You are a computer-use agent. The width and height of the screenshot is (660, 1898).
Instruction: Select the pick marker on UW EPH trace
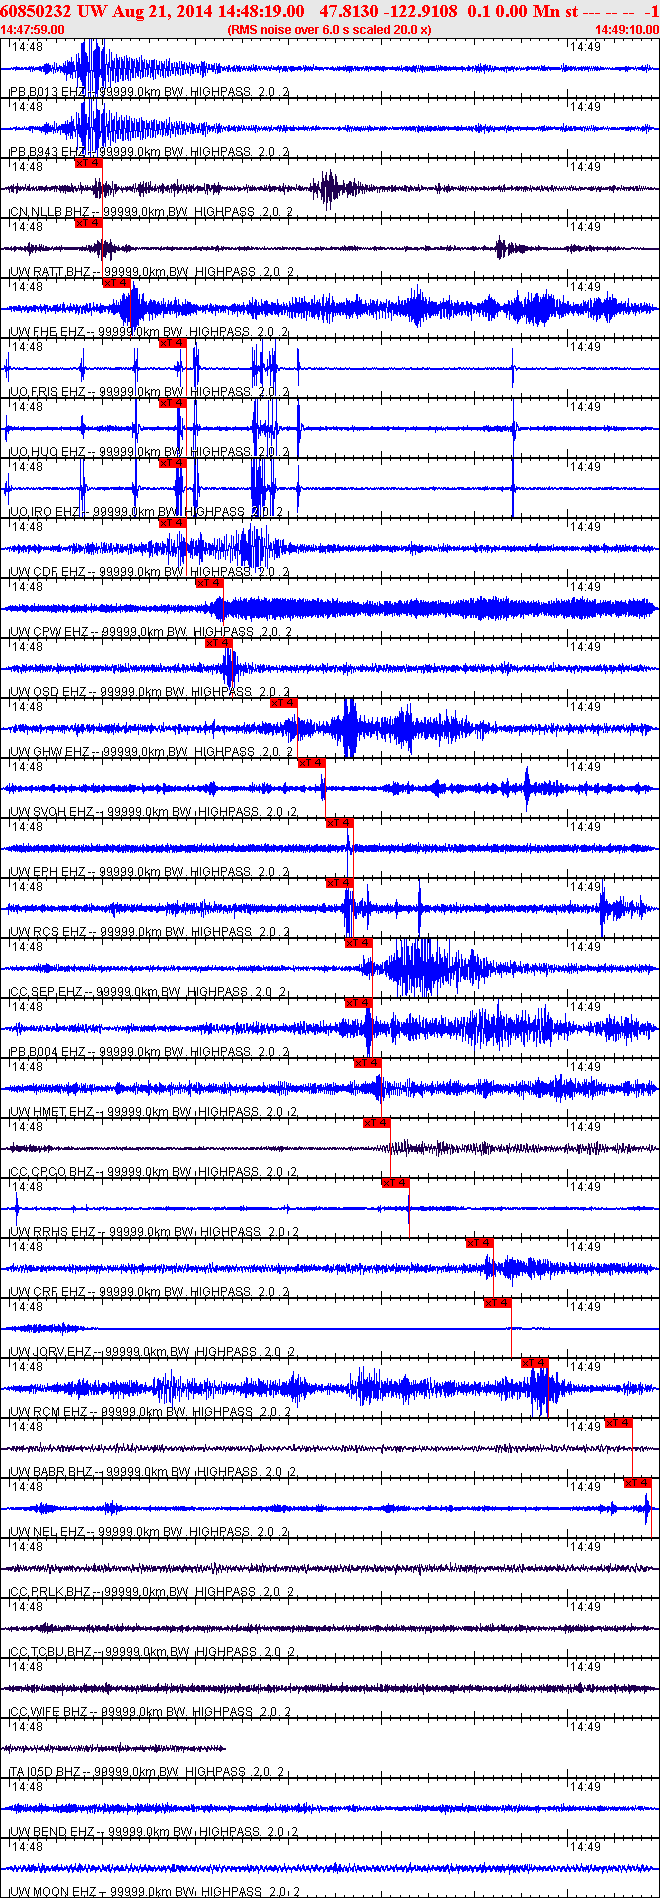tap(340, 823)
